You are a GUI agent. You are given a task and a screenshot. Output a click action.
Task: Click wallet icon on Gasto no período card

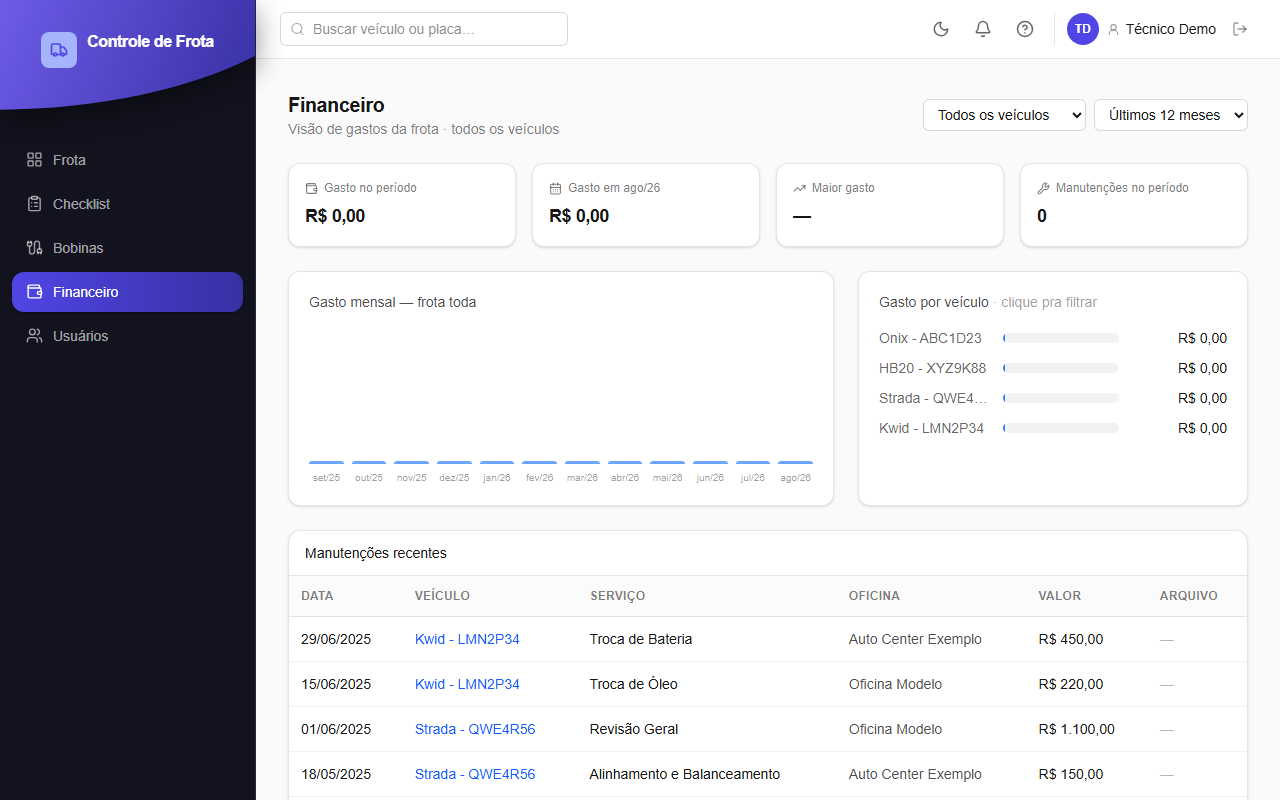point(311,188)
